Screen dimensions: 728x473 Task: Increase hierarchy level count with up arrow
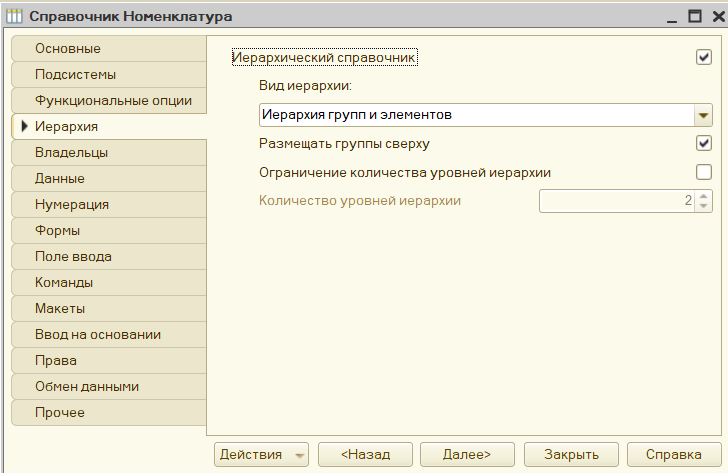point(703,196)
